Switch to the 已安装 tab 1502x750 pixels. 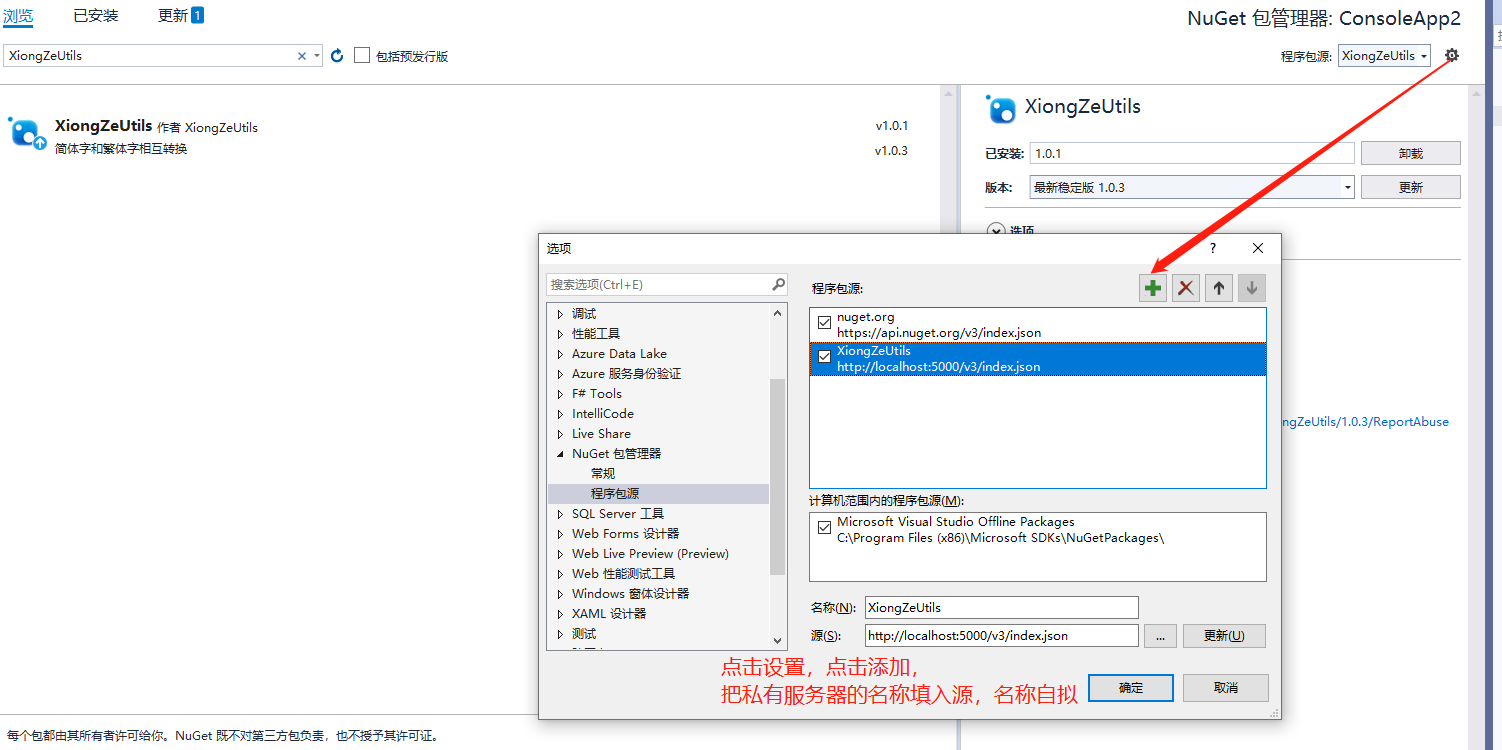pyautogui.click(x=96, y=15)
